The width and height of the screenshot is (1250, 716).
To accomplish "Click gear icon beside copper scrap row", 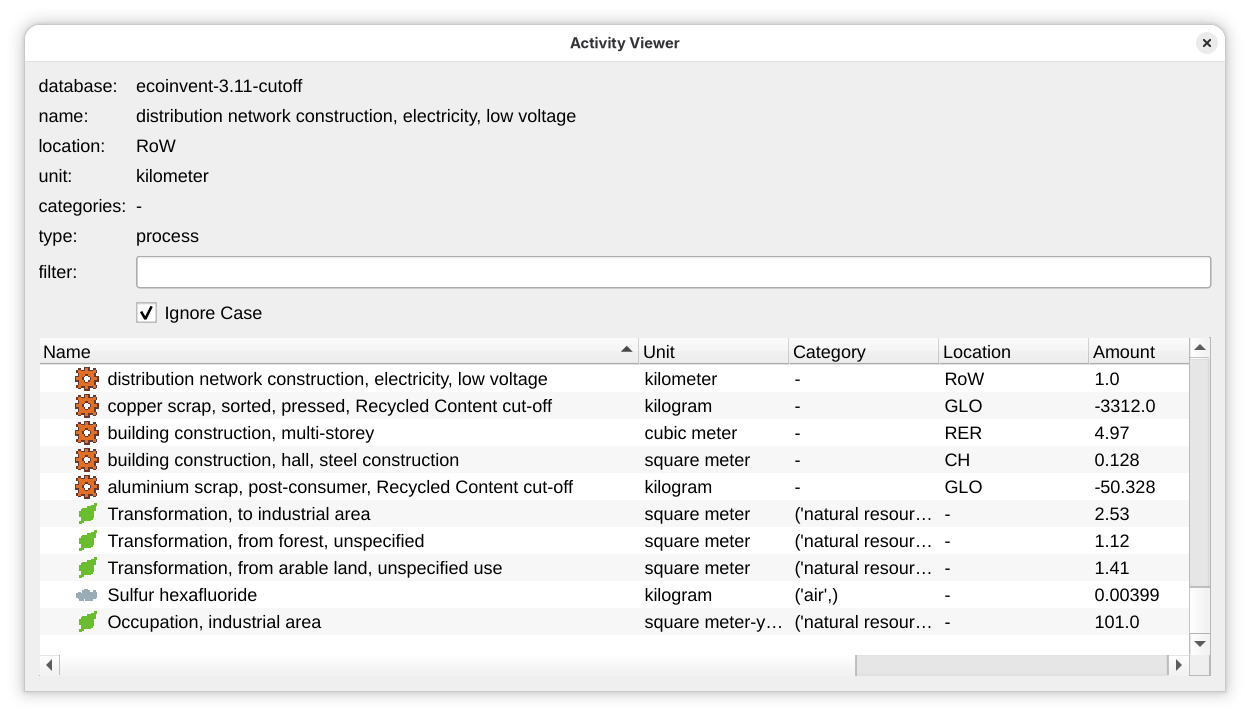I will 87,406.
